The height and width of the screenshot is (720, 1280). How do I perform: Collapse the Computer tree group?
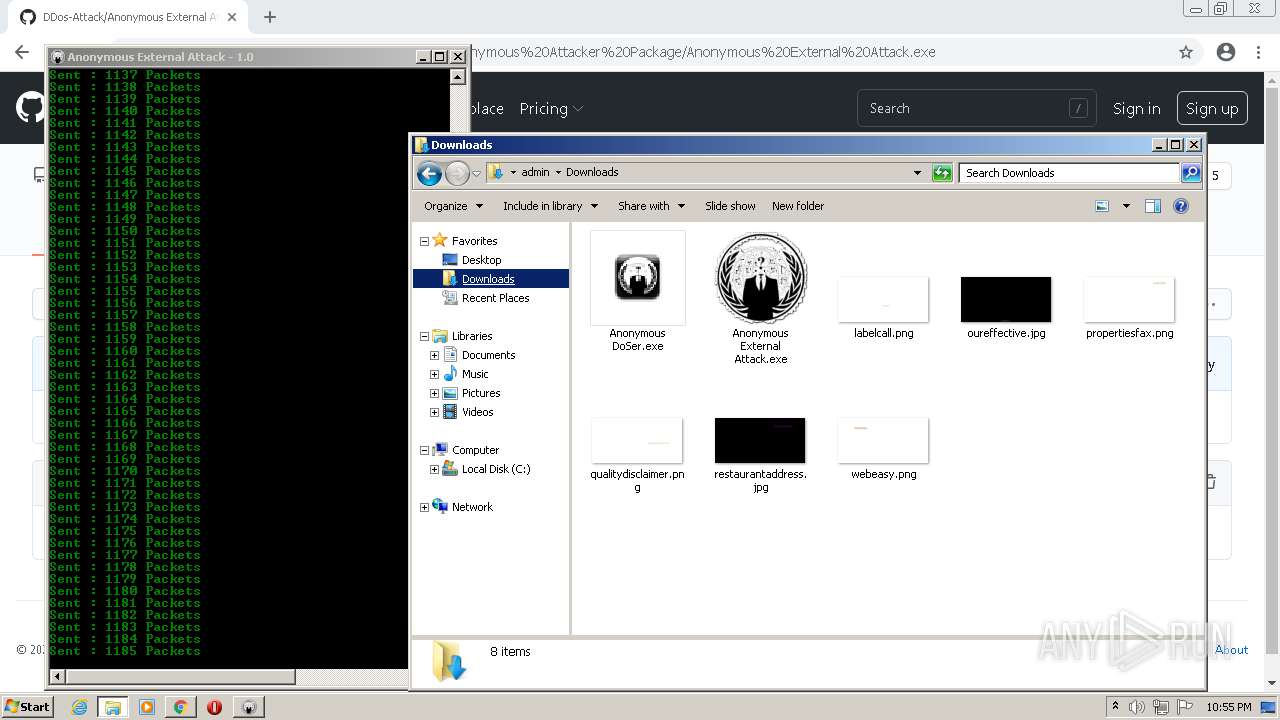click(x=424, y=450)
